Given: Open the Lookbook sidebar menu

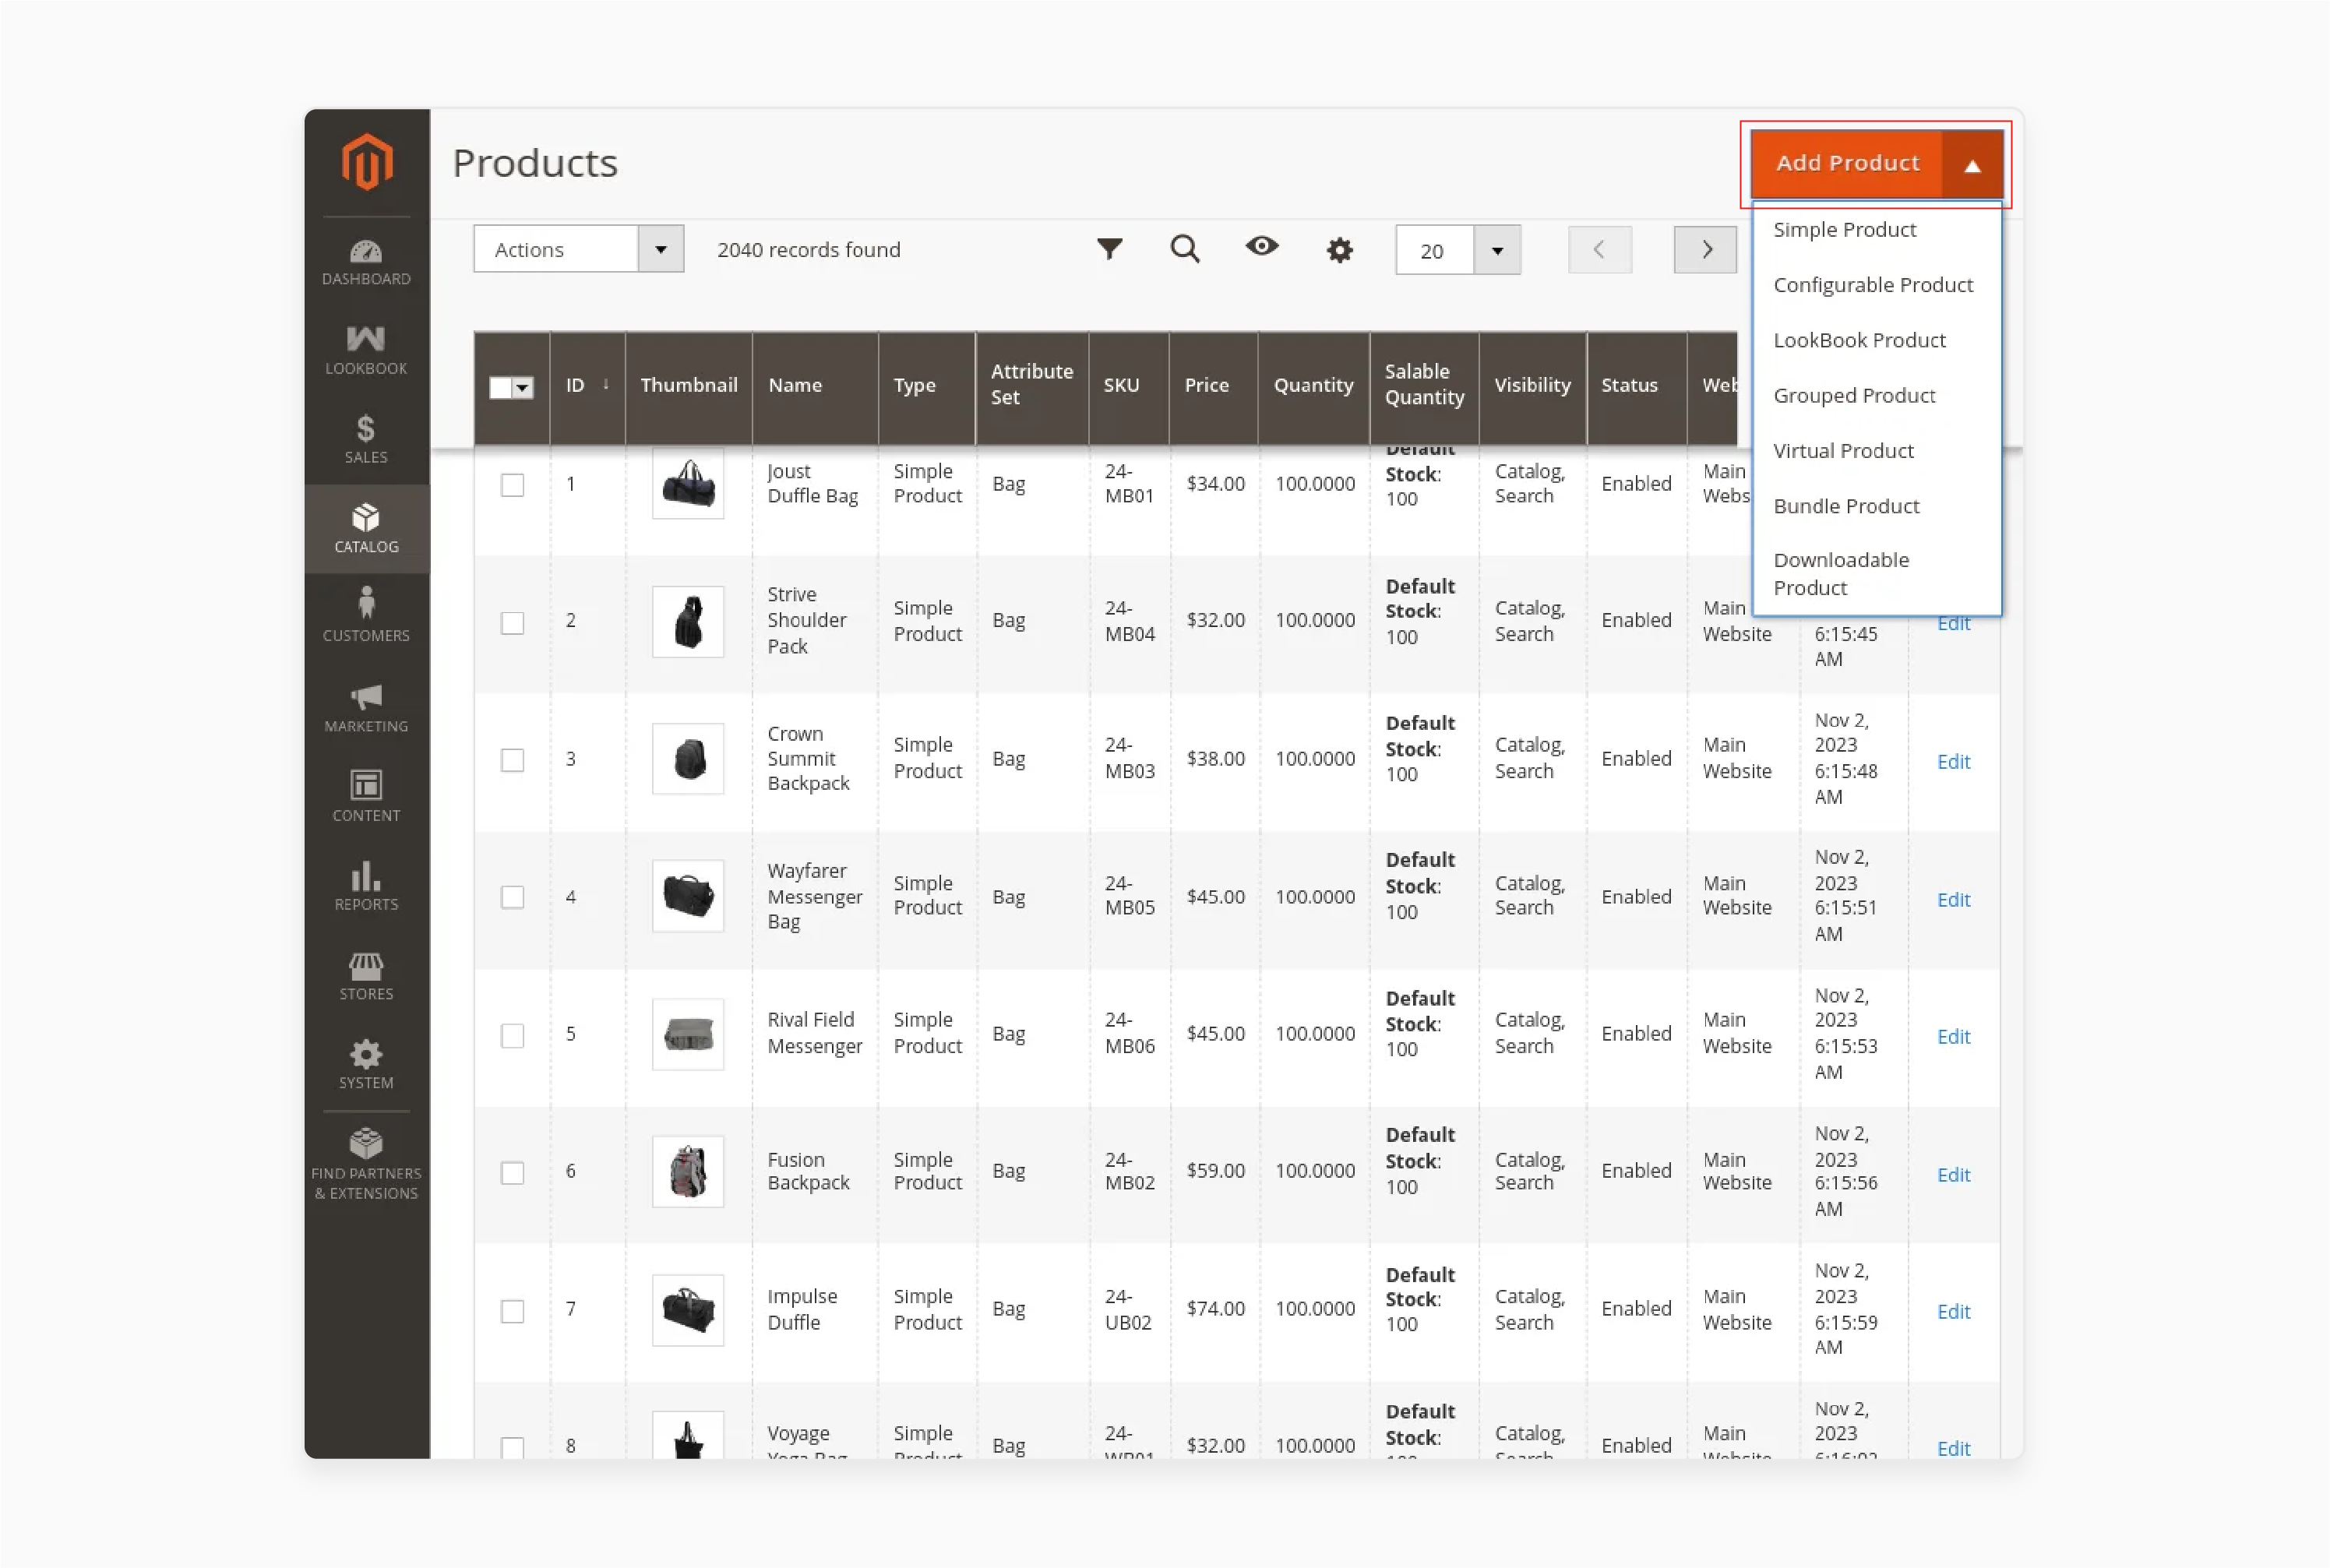Looking at the screenshot, I should coord(366,351).
